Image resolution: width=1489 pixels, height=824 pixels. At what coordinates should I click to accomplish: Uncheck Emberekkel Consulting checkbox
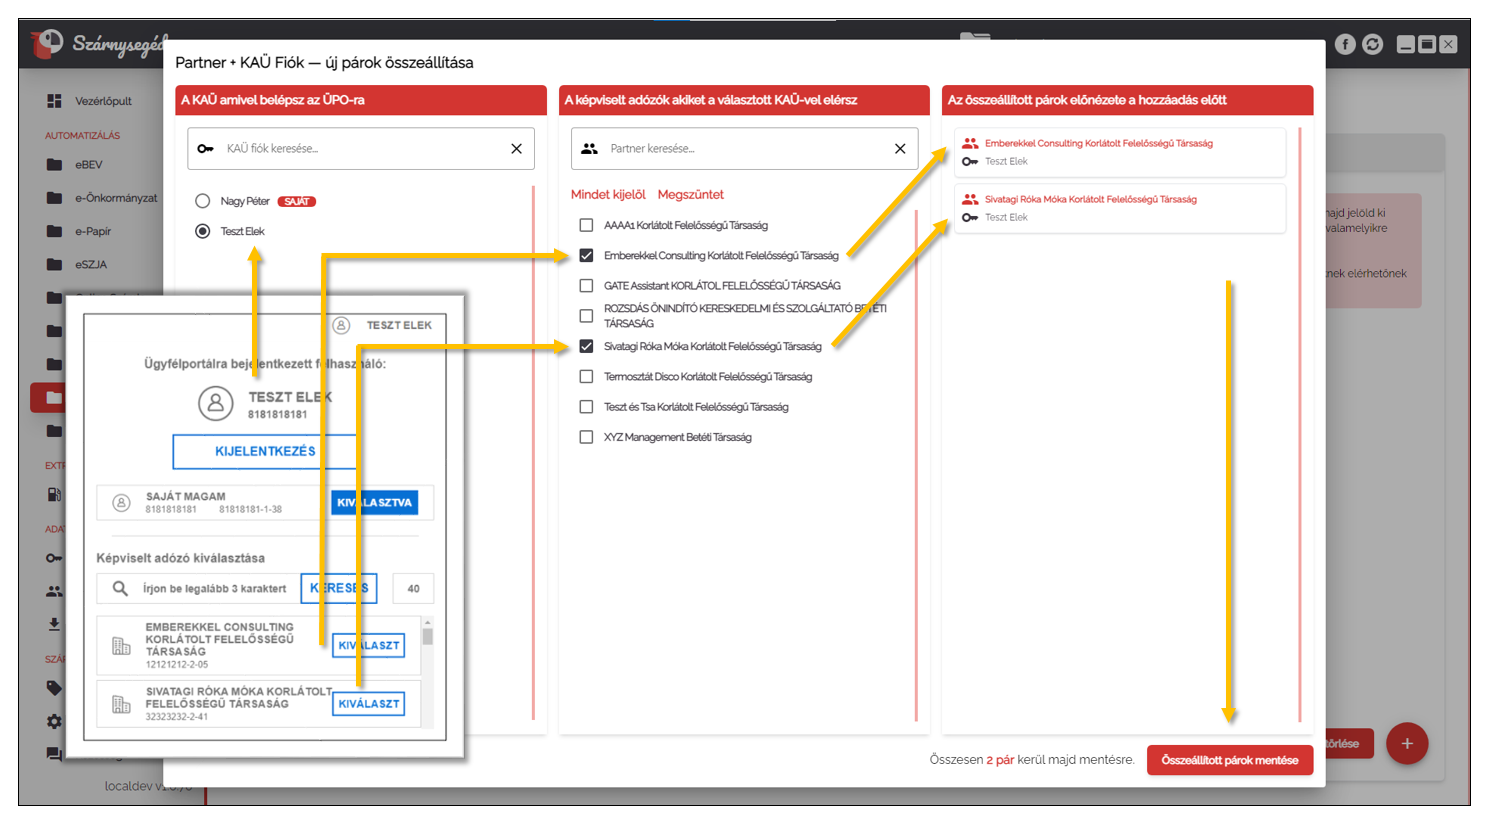click(x=587, y=256)
